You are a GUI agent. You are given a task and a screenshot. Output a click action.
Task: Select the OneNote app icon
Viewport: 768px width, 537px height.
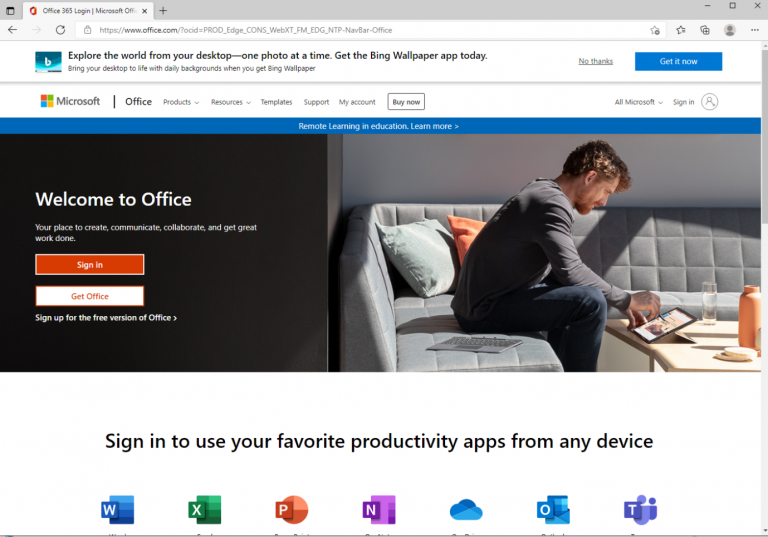[x=378, y=510]
